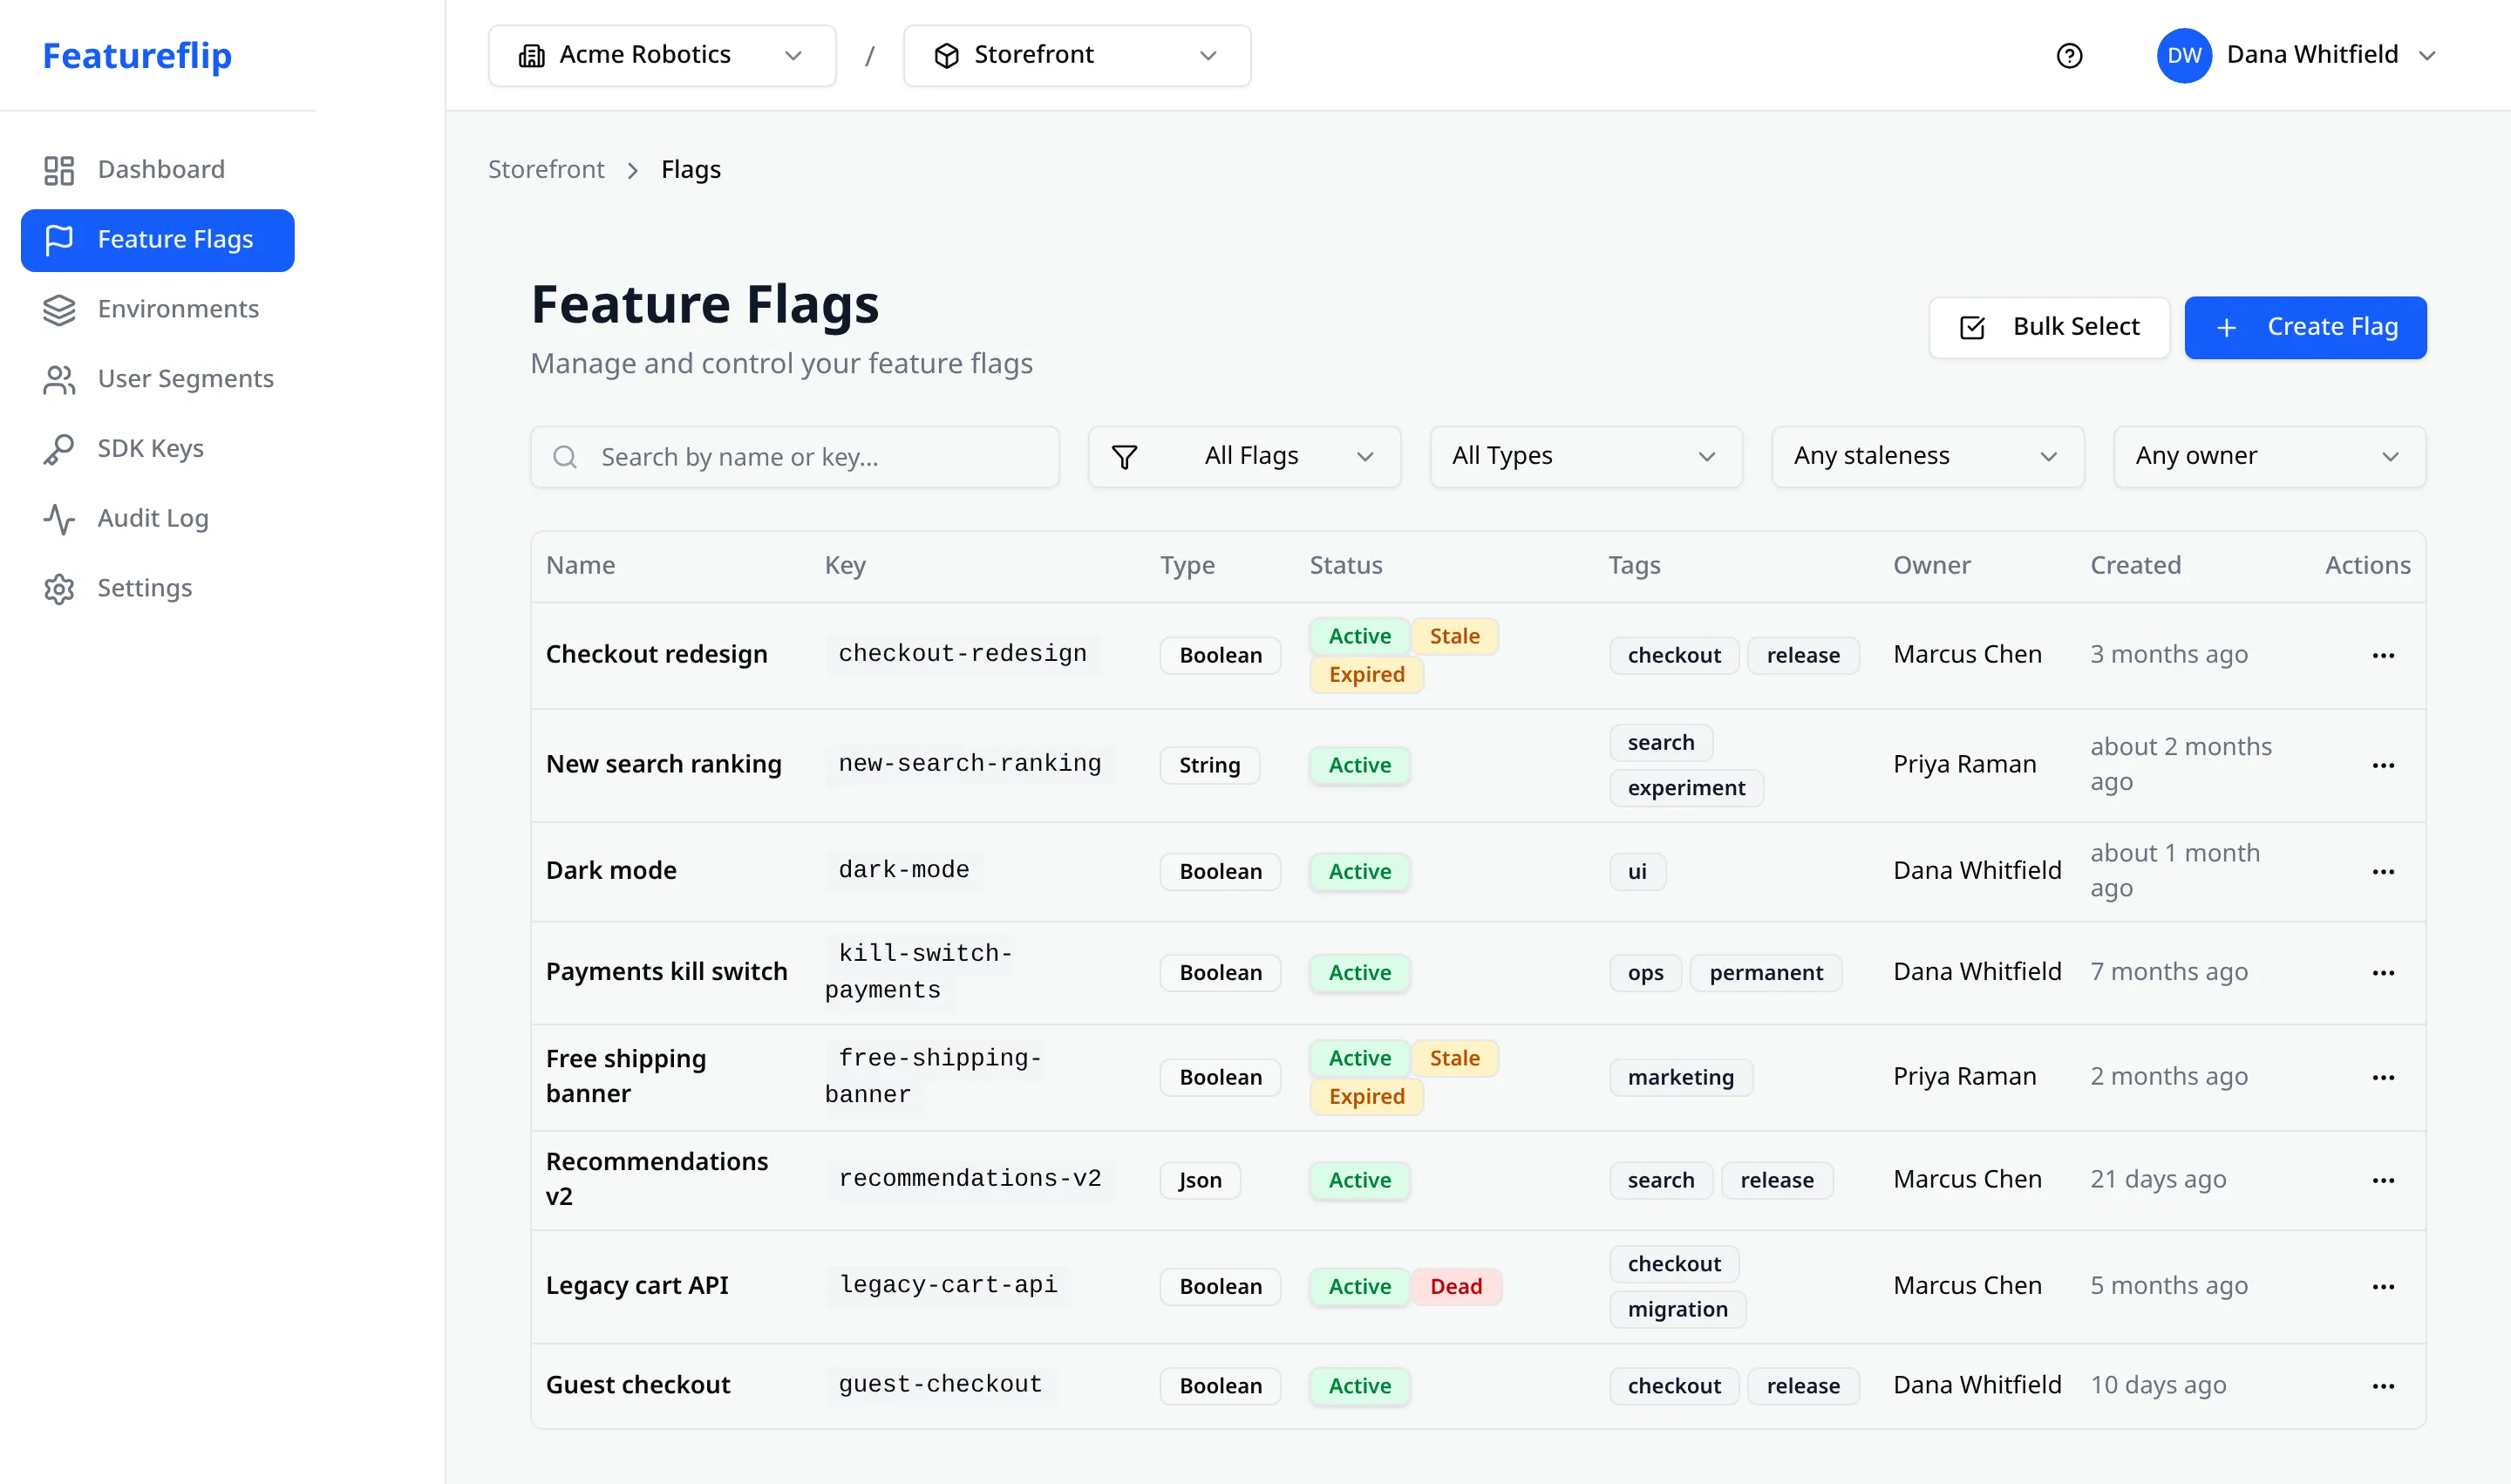Click the help question mark icon
Screen dimensions: 2511x1484
pos(2069,56)
